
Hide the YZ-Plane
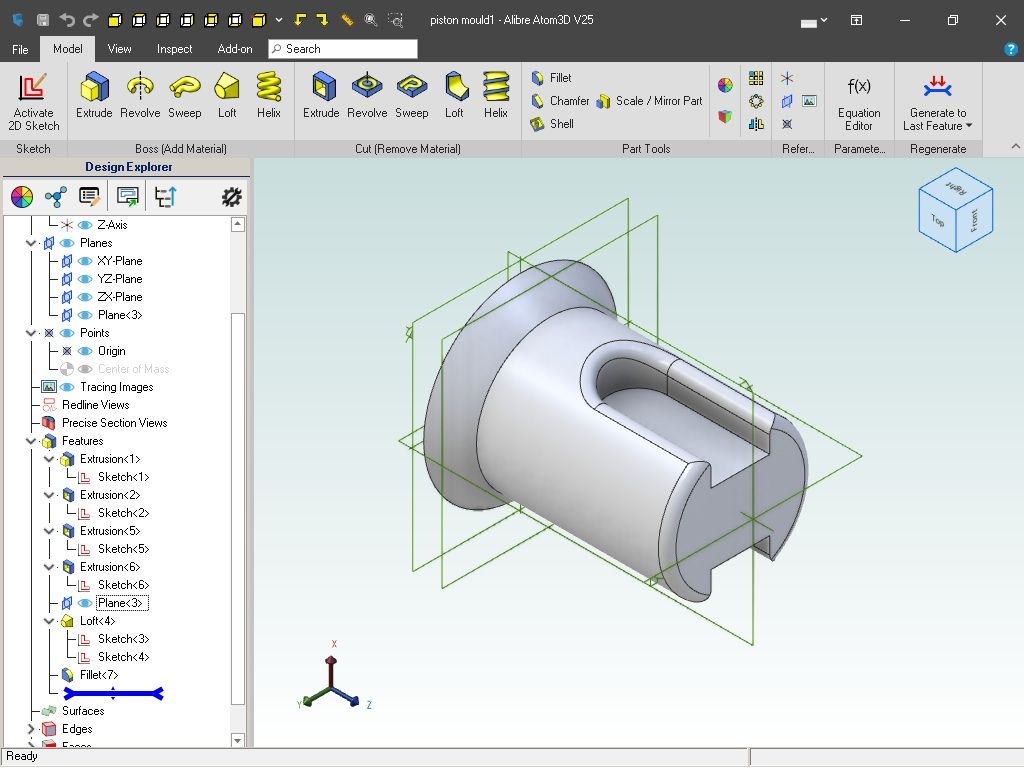coord(85,279)
